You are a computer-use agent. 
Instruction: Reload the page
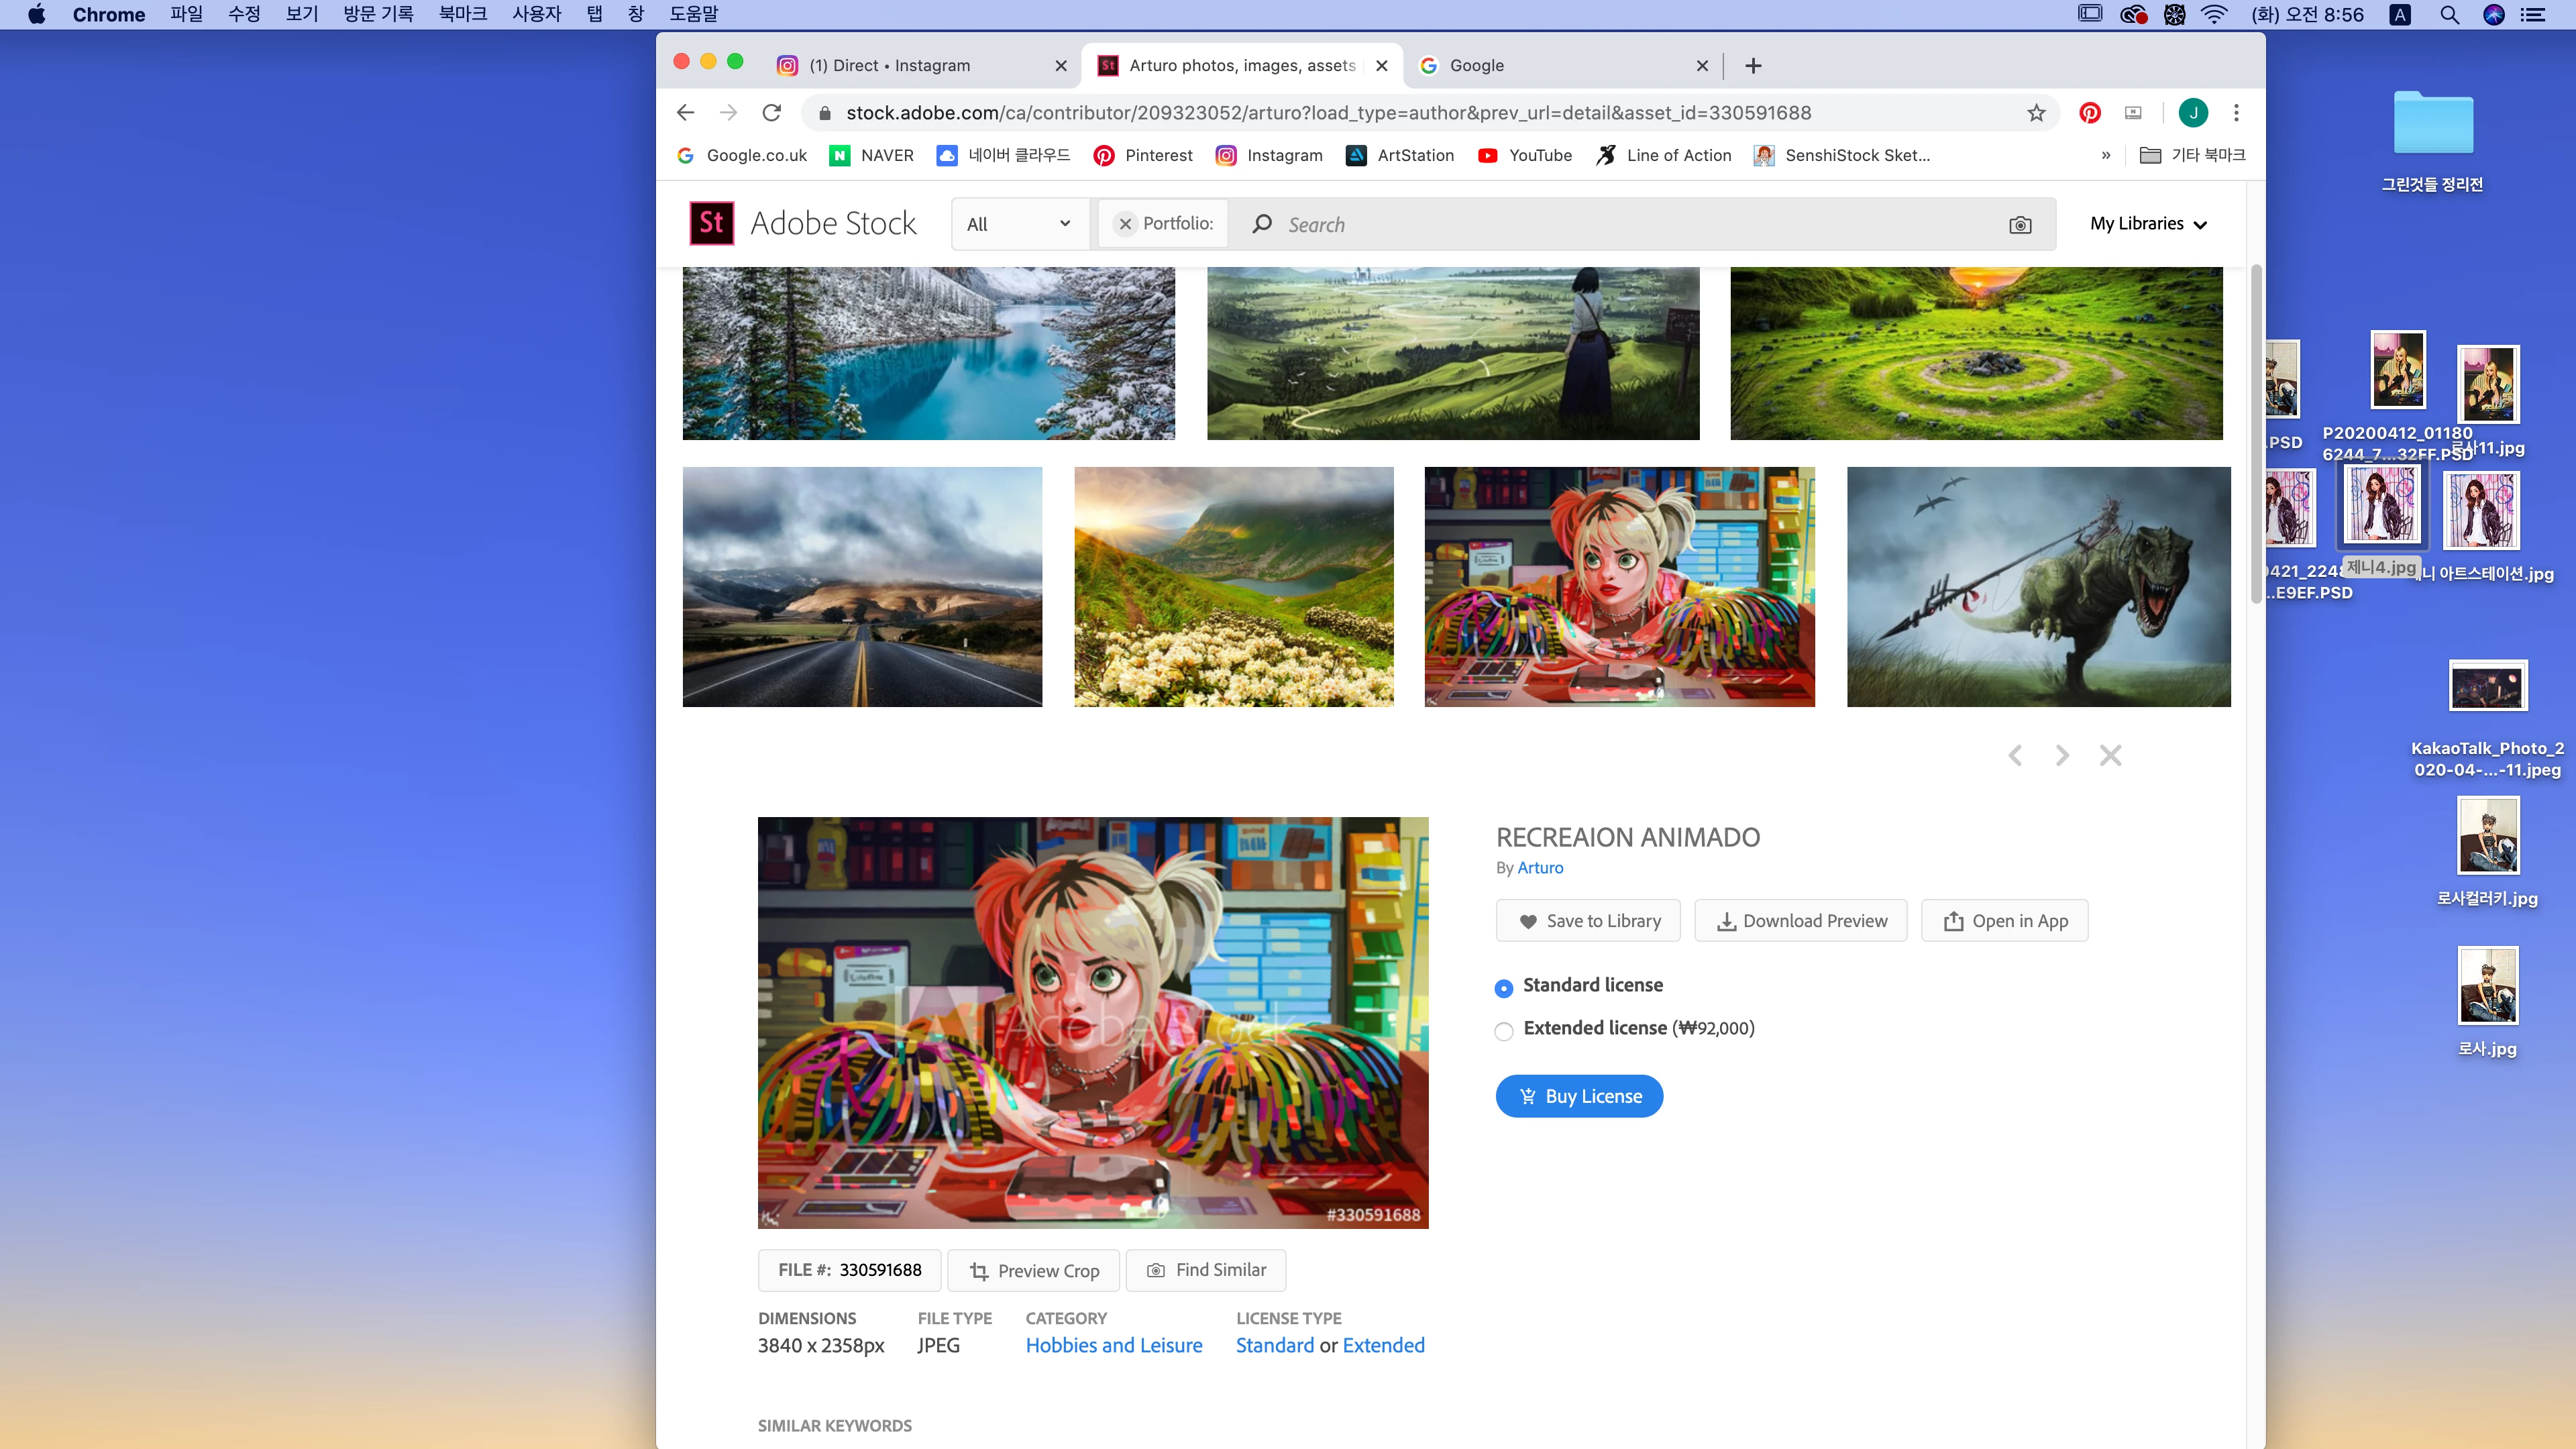point(771,113)
